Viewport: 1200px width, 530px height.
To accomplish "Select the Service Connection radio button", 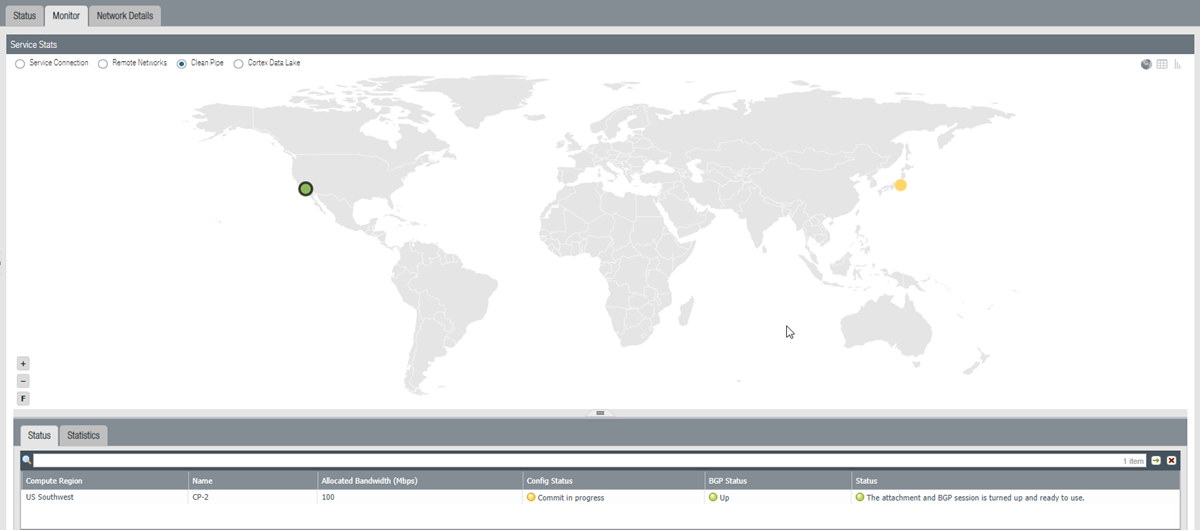I will 20,63.
